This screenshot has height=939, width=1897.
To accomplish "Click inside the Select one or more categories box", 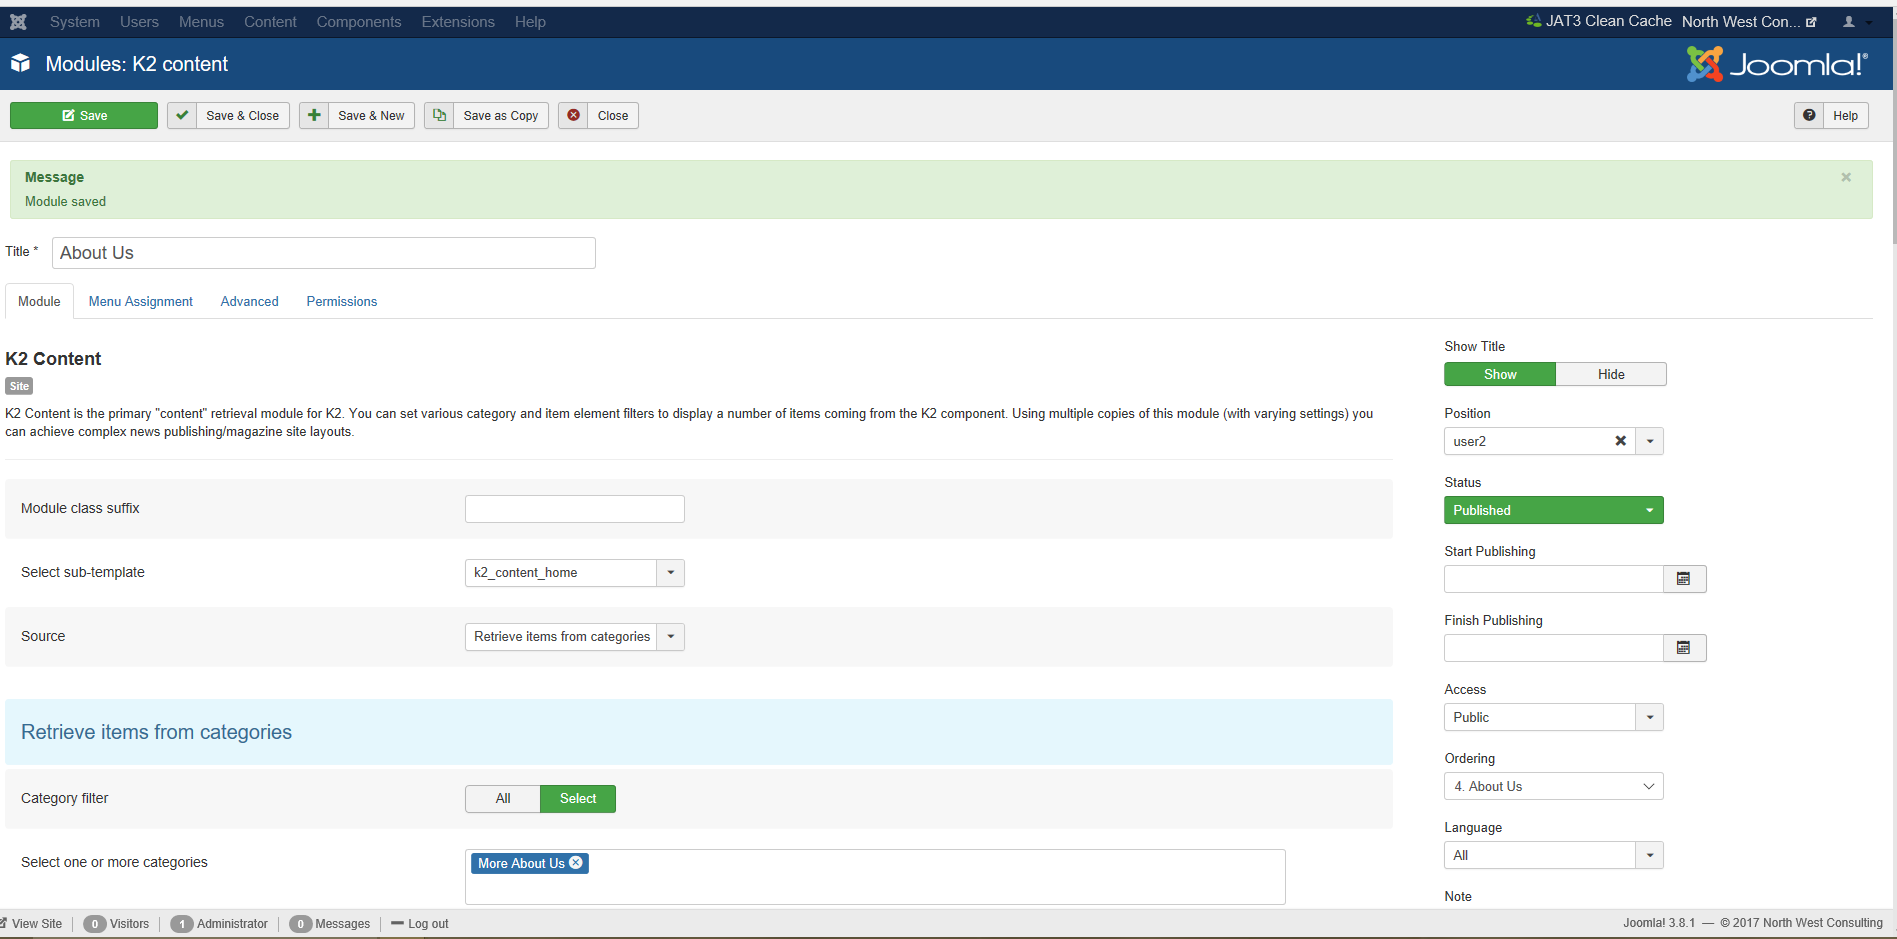I will click(875, 877).
